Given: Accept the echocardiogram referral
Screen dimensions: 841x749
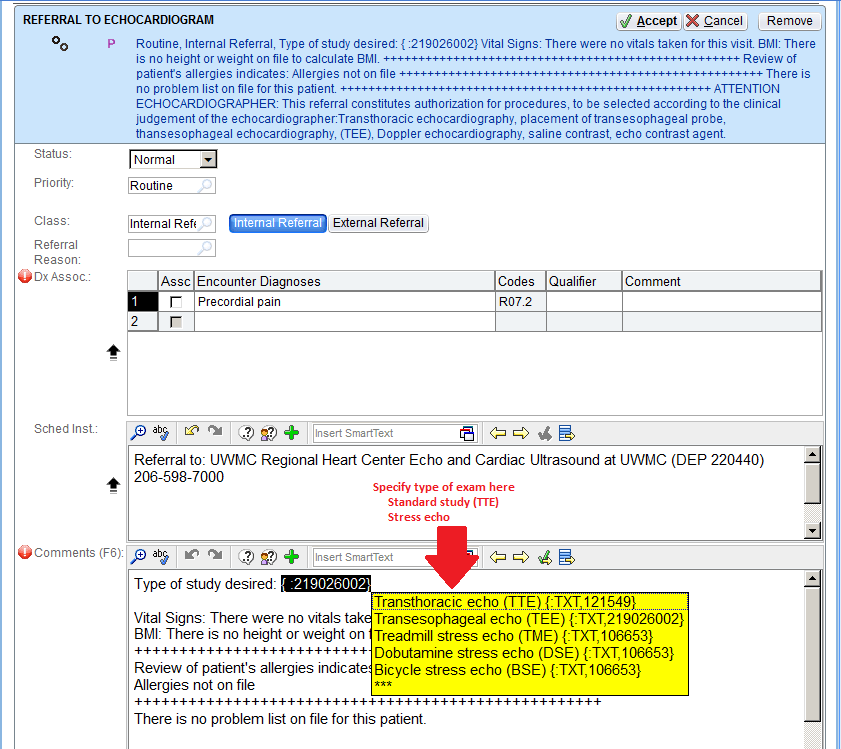Looking at the screenshot, I should coord(648,21).
